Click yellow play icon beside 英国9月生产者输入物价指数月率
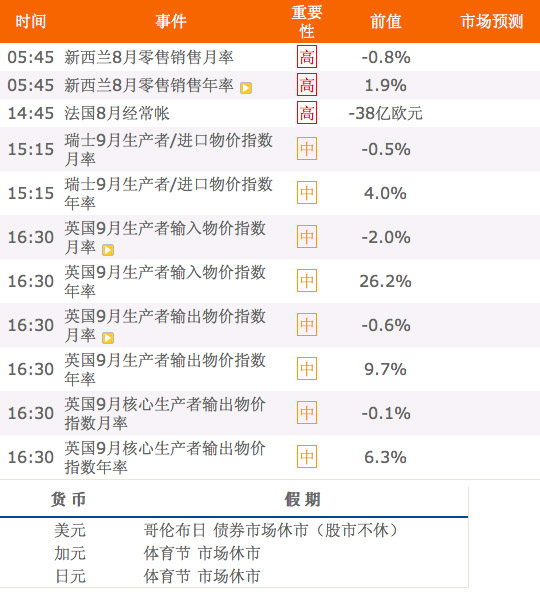The height and width of the screenshot is (600, 540). [108, 250]
